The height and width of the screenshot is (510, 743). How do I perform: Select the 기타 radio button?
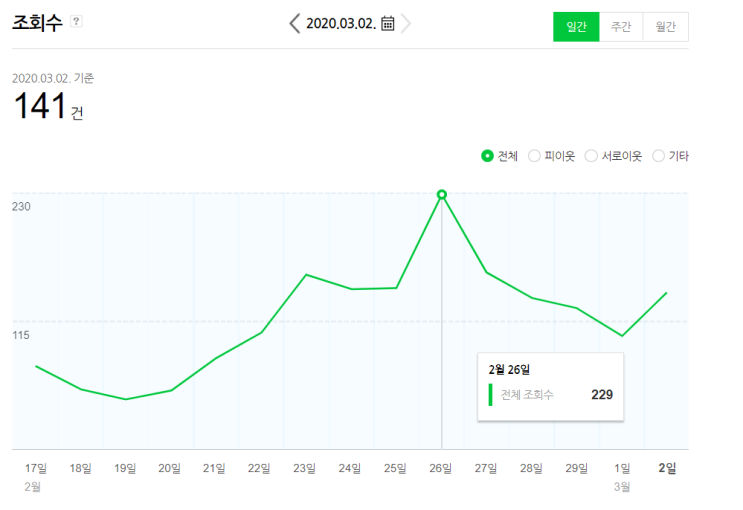point(658,156)
